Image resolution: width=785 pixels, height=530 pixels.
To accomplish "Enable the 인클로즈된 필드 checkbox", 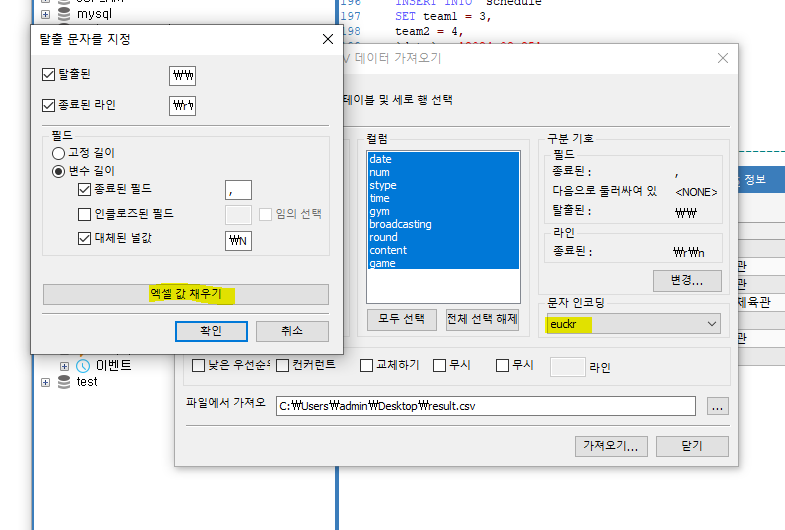I will [84, 214].
